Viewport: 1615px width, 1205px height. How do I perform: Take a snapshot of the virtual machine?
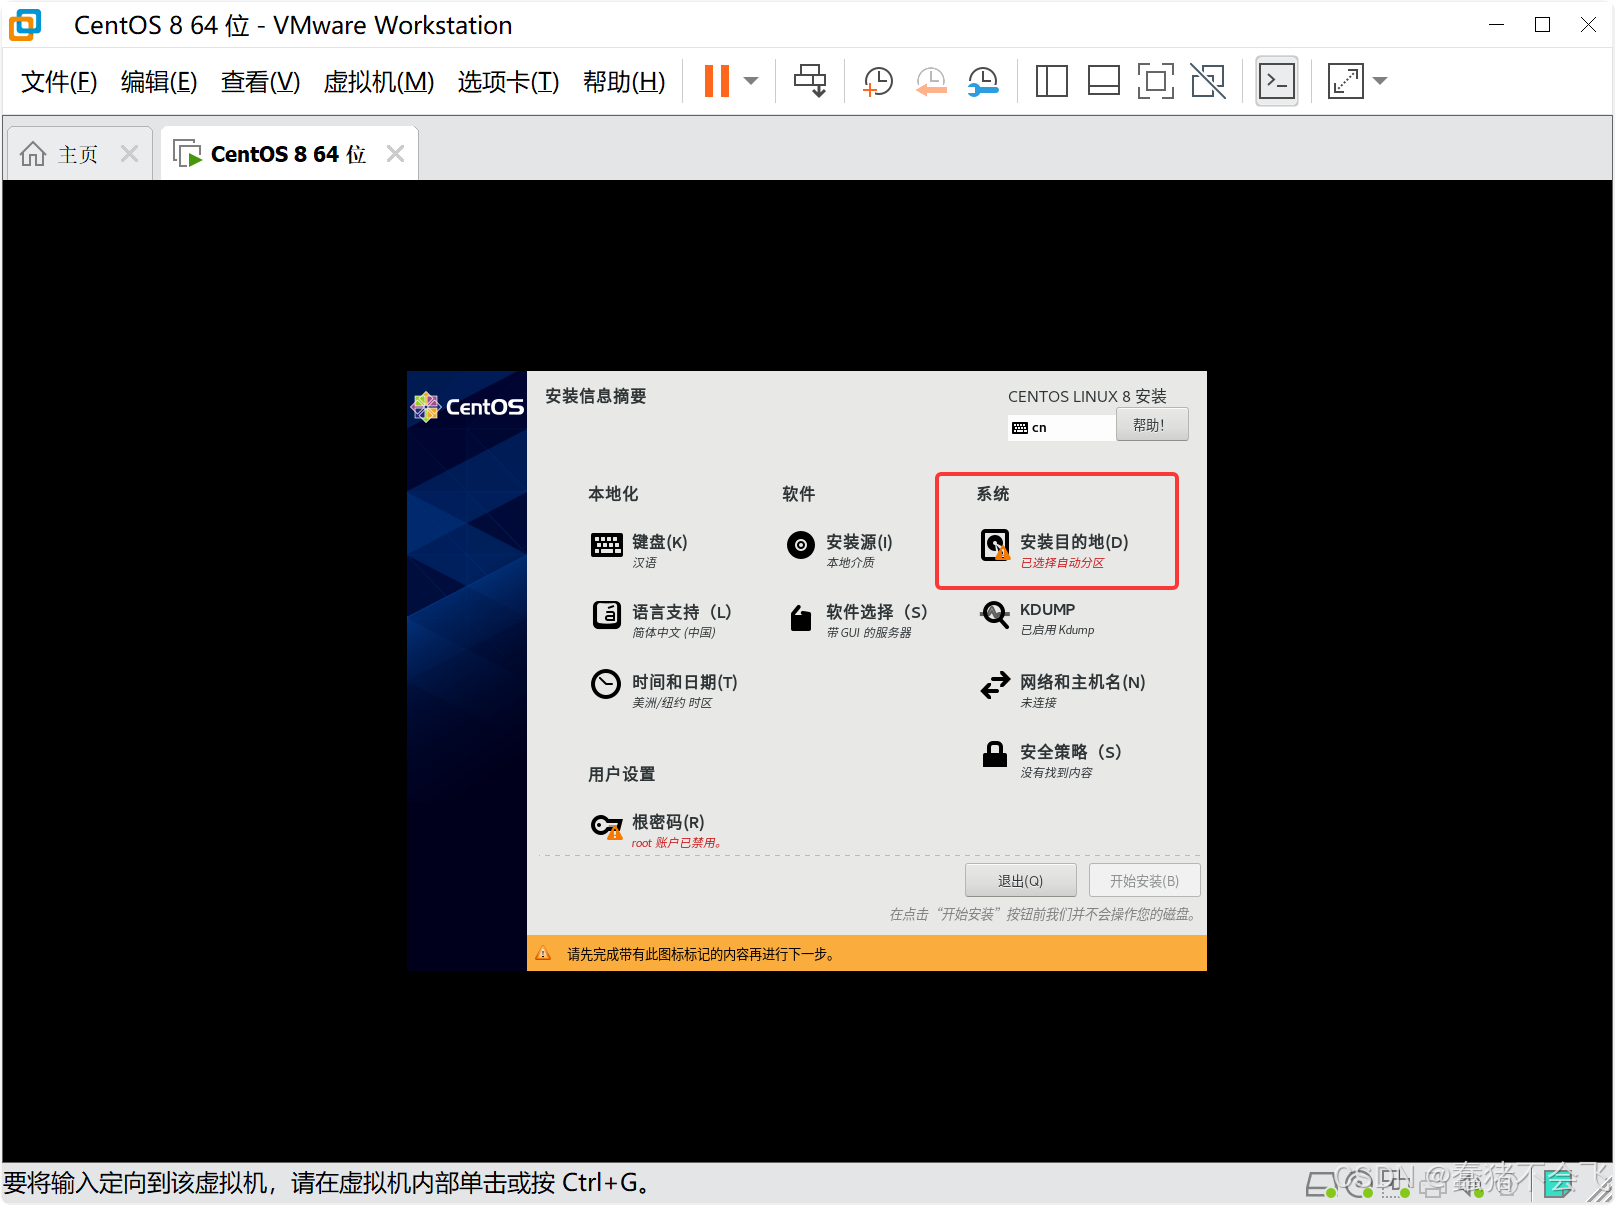click(x=877, y=81)
